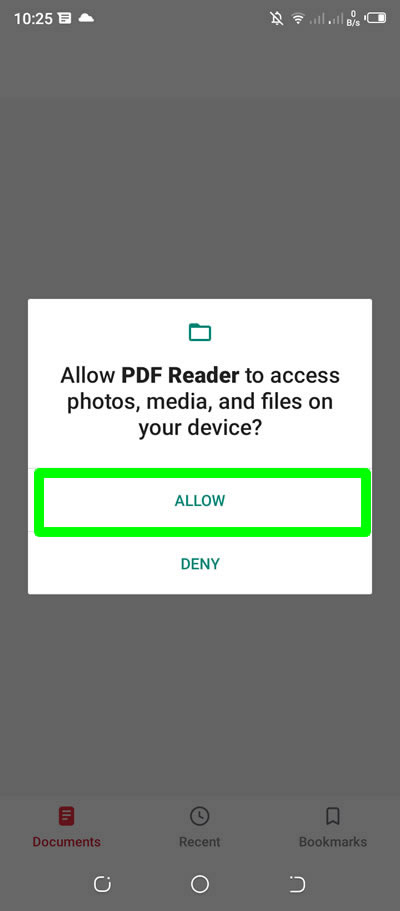Tap the network speed B/s indicator
This screenshot has height=911, width=400.
(x=353, y=19)
